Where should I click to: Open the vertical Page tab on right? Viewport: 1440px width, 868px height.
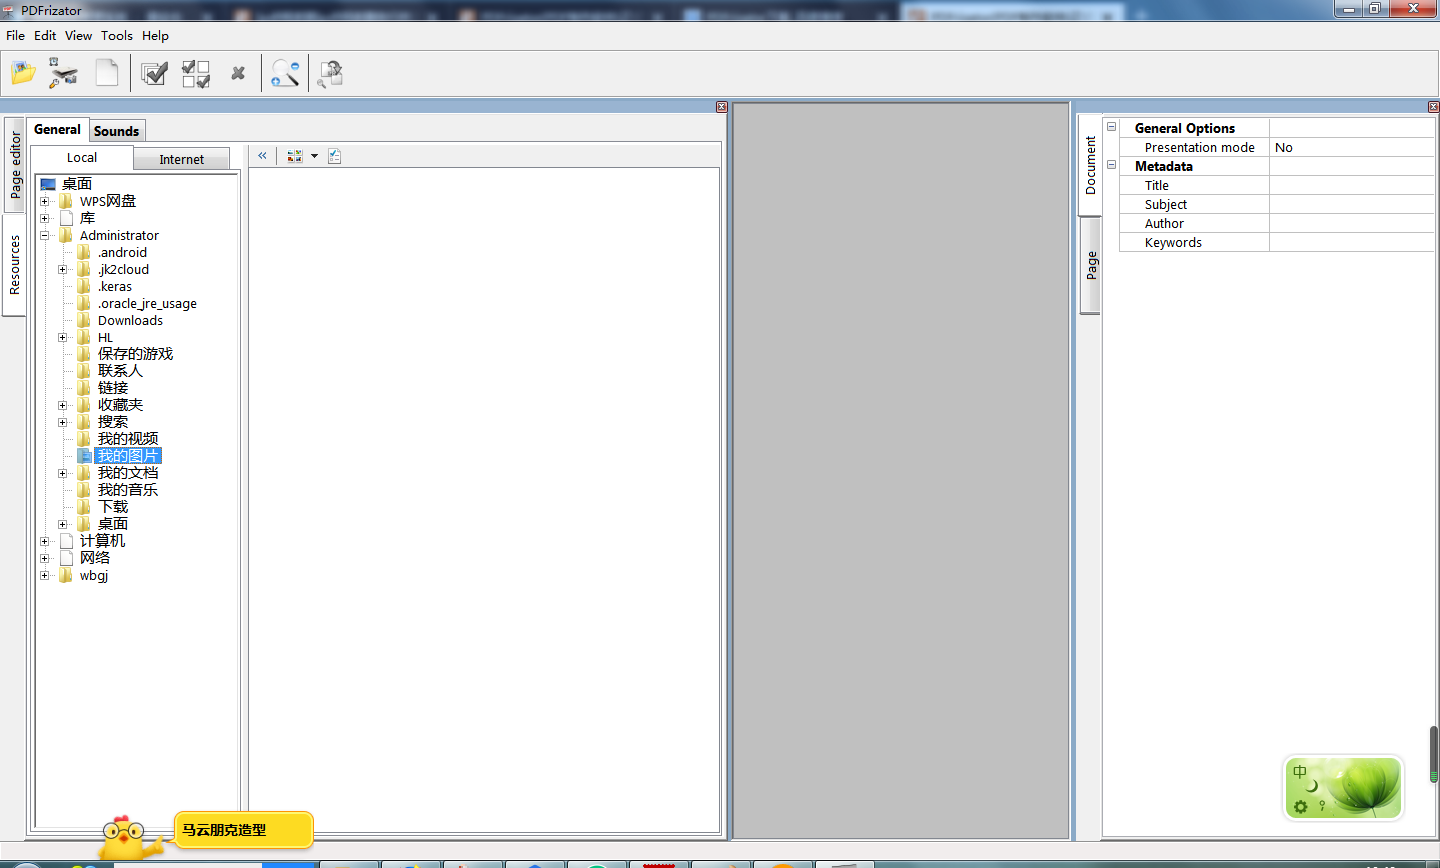coord(1091,266)
